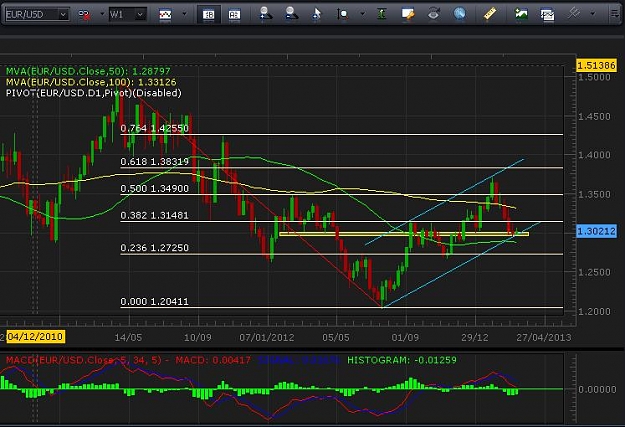
Task: Click the vertical zoom magnifier tool
Action: pyautogui.click(x=342, y=15)
